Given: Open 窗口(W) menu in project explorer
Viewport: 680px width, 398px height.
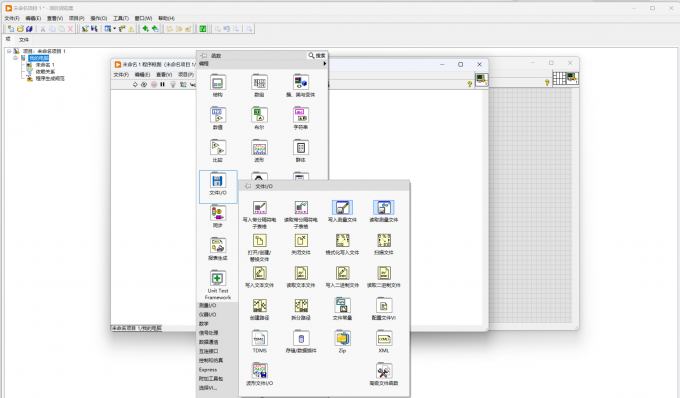Looking at the screenshot, I should [x=143, y=18].
